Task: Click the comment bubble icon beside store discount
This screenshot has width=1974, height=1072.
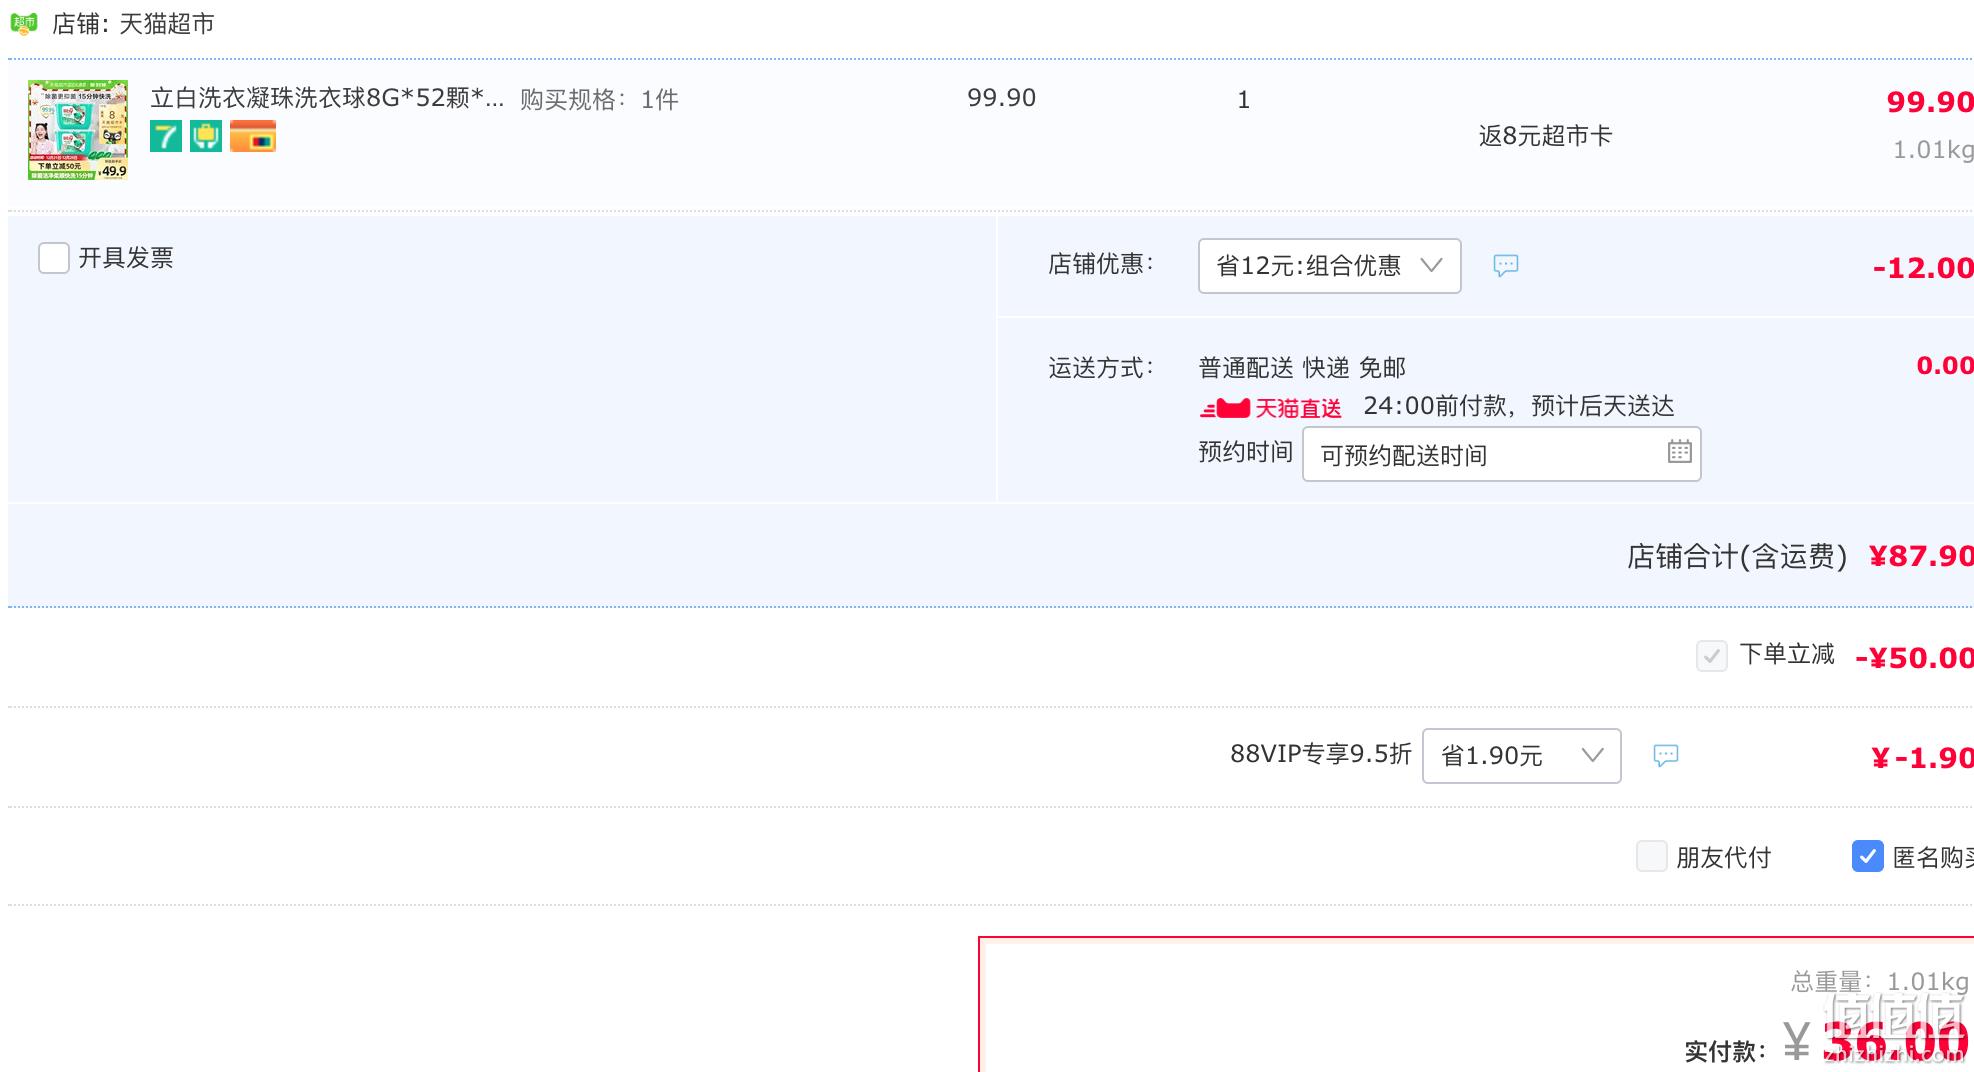Action: (1506, 265)
